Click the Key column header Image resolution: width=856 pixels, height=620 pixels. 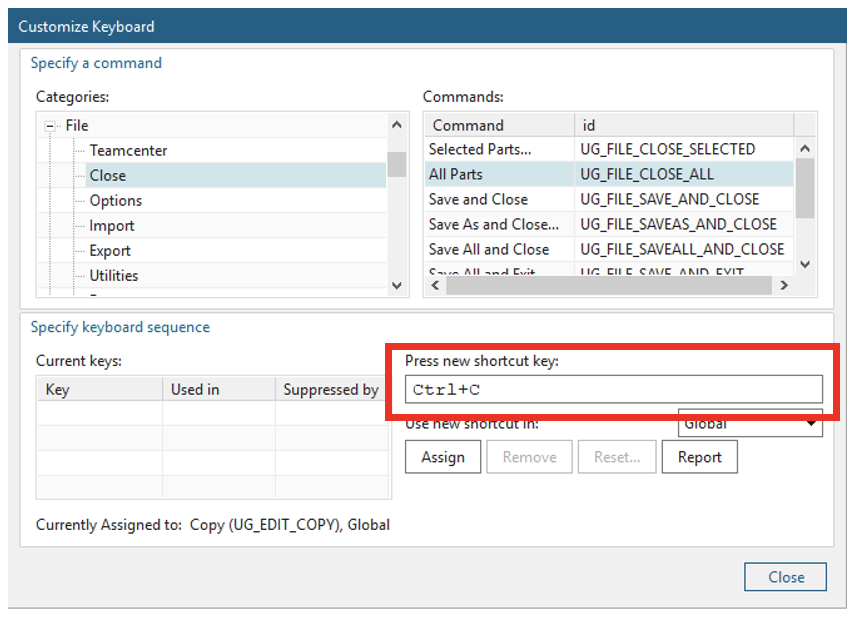100,389
